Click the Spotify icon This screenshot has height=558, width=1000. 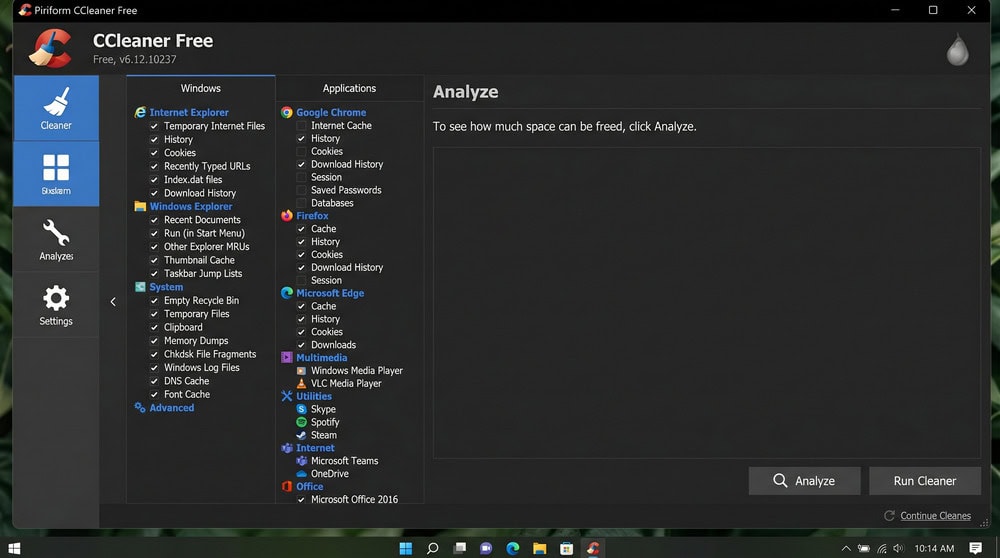click(302, 422)
